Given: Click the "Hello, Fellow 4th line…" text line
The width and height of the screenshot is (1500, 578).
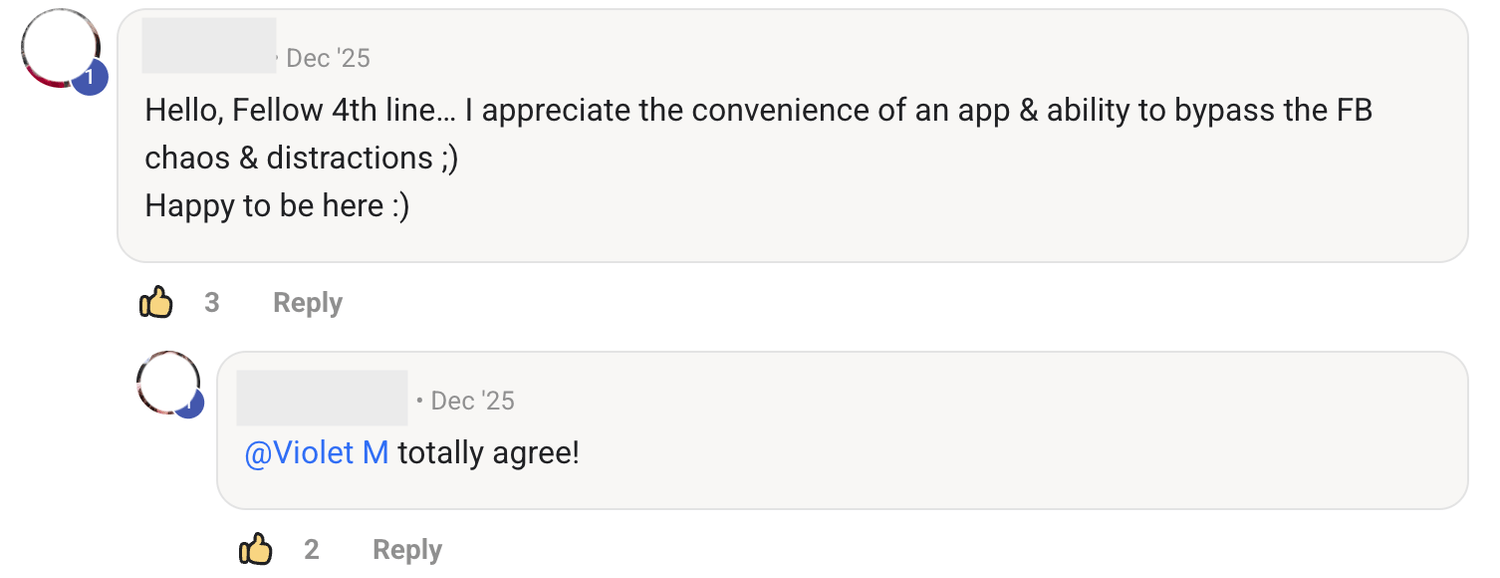Looking at the screenshot, I should tap(757, 109).
